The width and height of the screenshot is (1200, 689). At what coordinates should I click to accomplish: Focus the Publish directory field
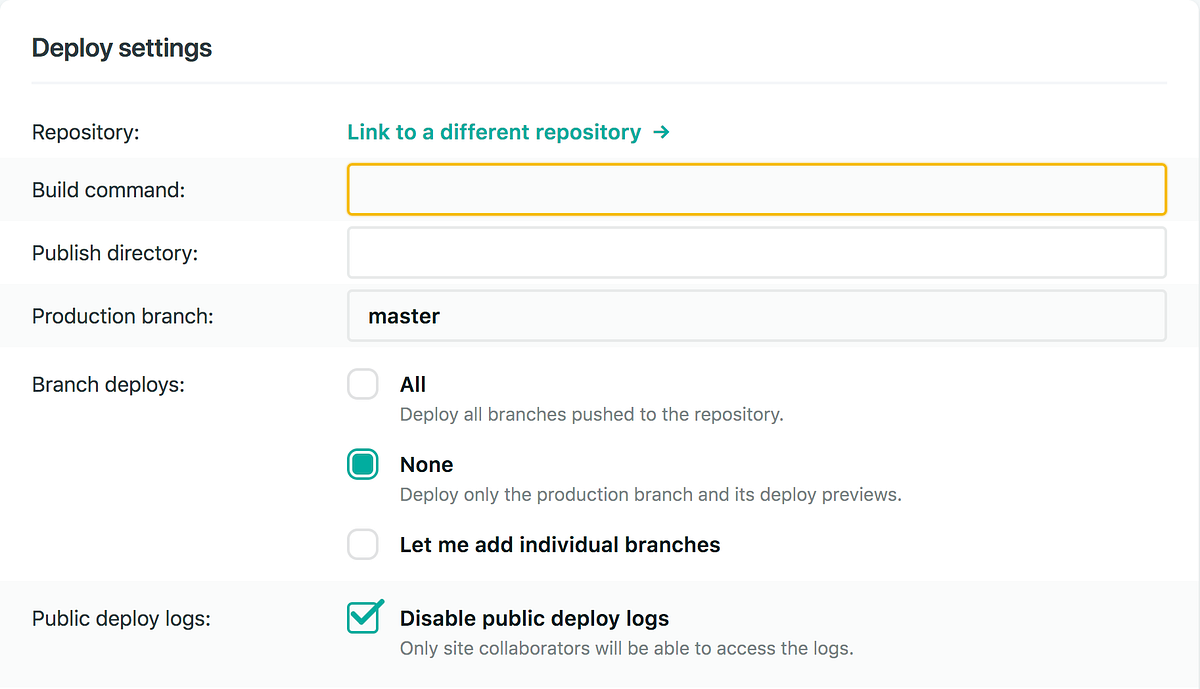[x=757, y=252]
